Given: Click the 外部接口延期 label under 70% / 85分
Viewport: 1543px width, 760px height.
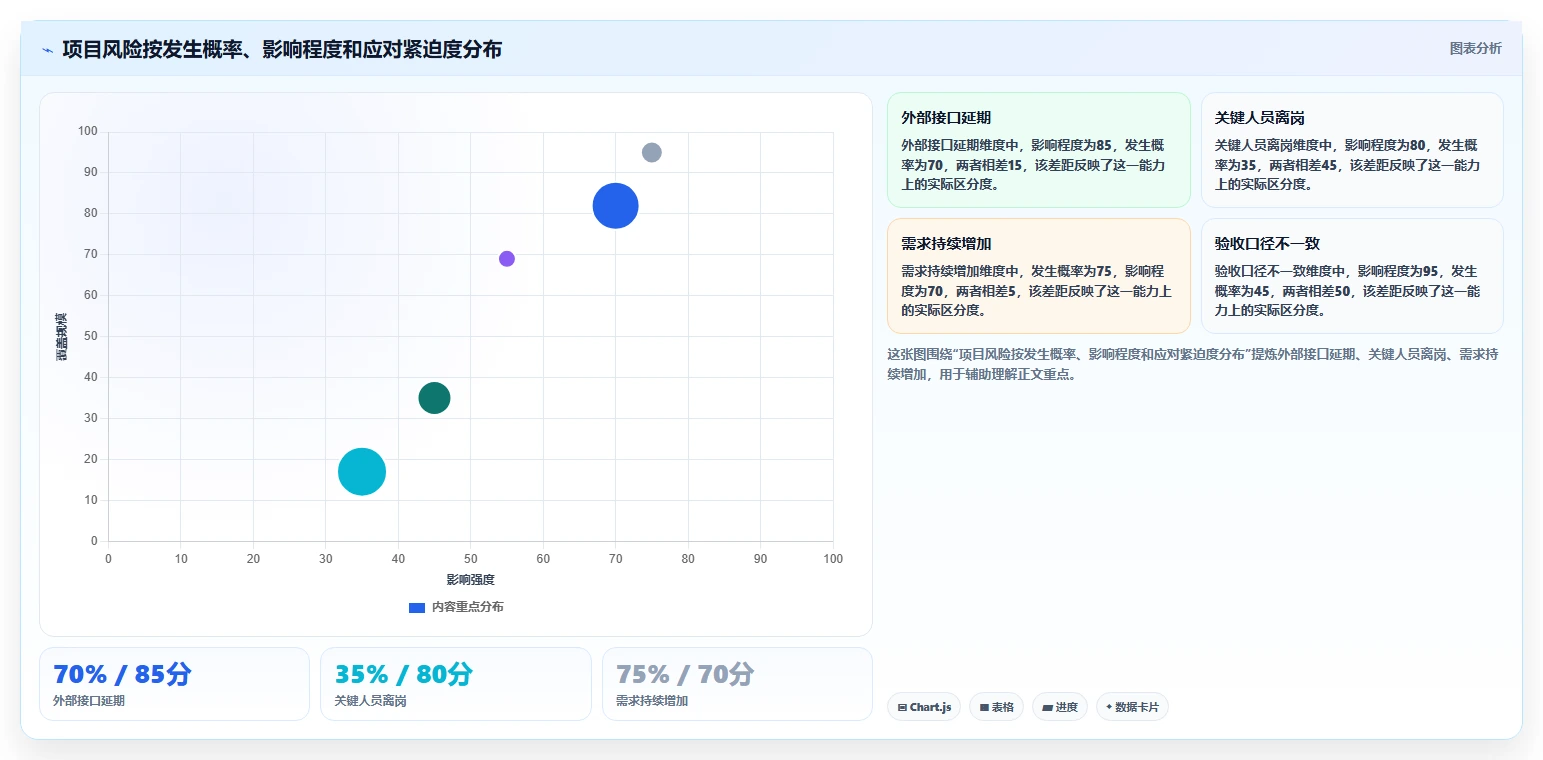Looking at the screenshot, I should click(89, 701).
